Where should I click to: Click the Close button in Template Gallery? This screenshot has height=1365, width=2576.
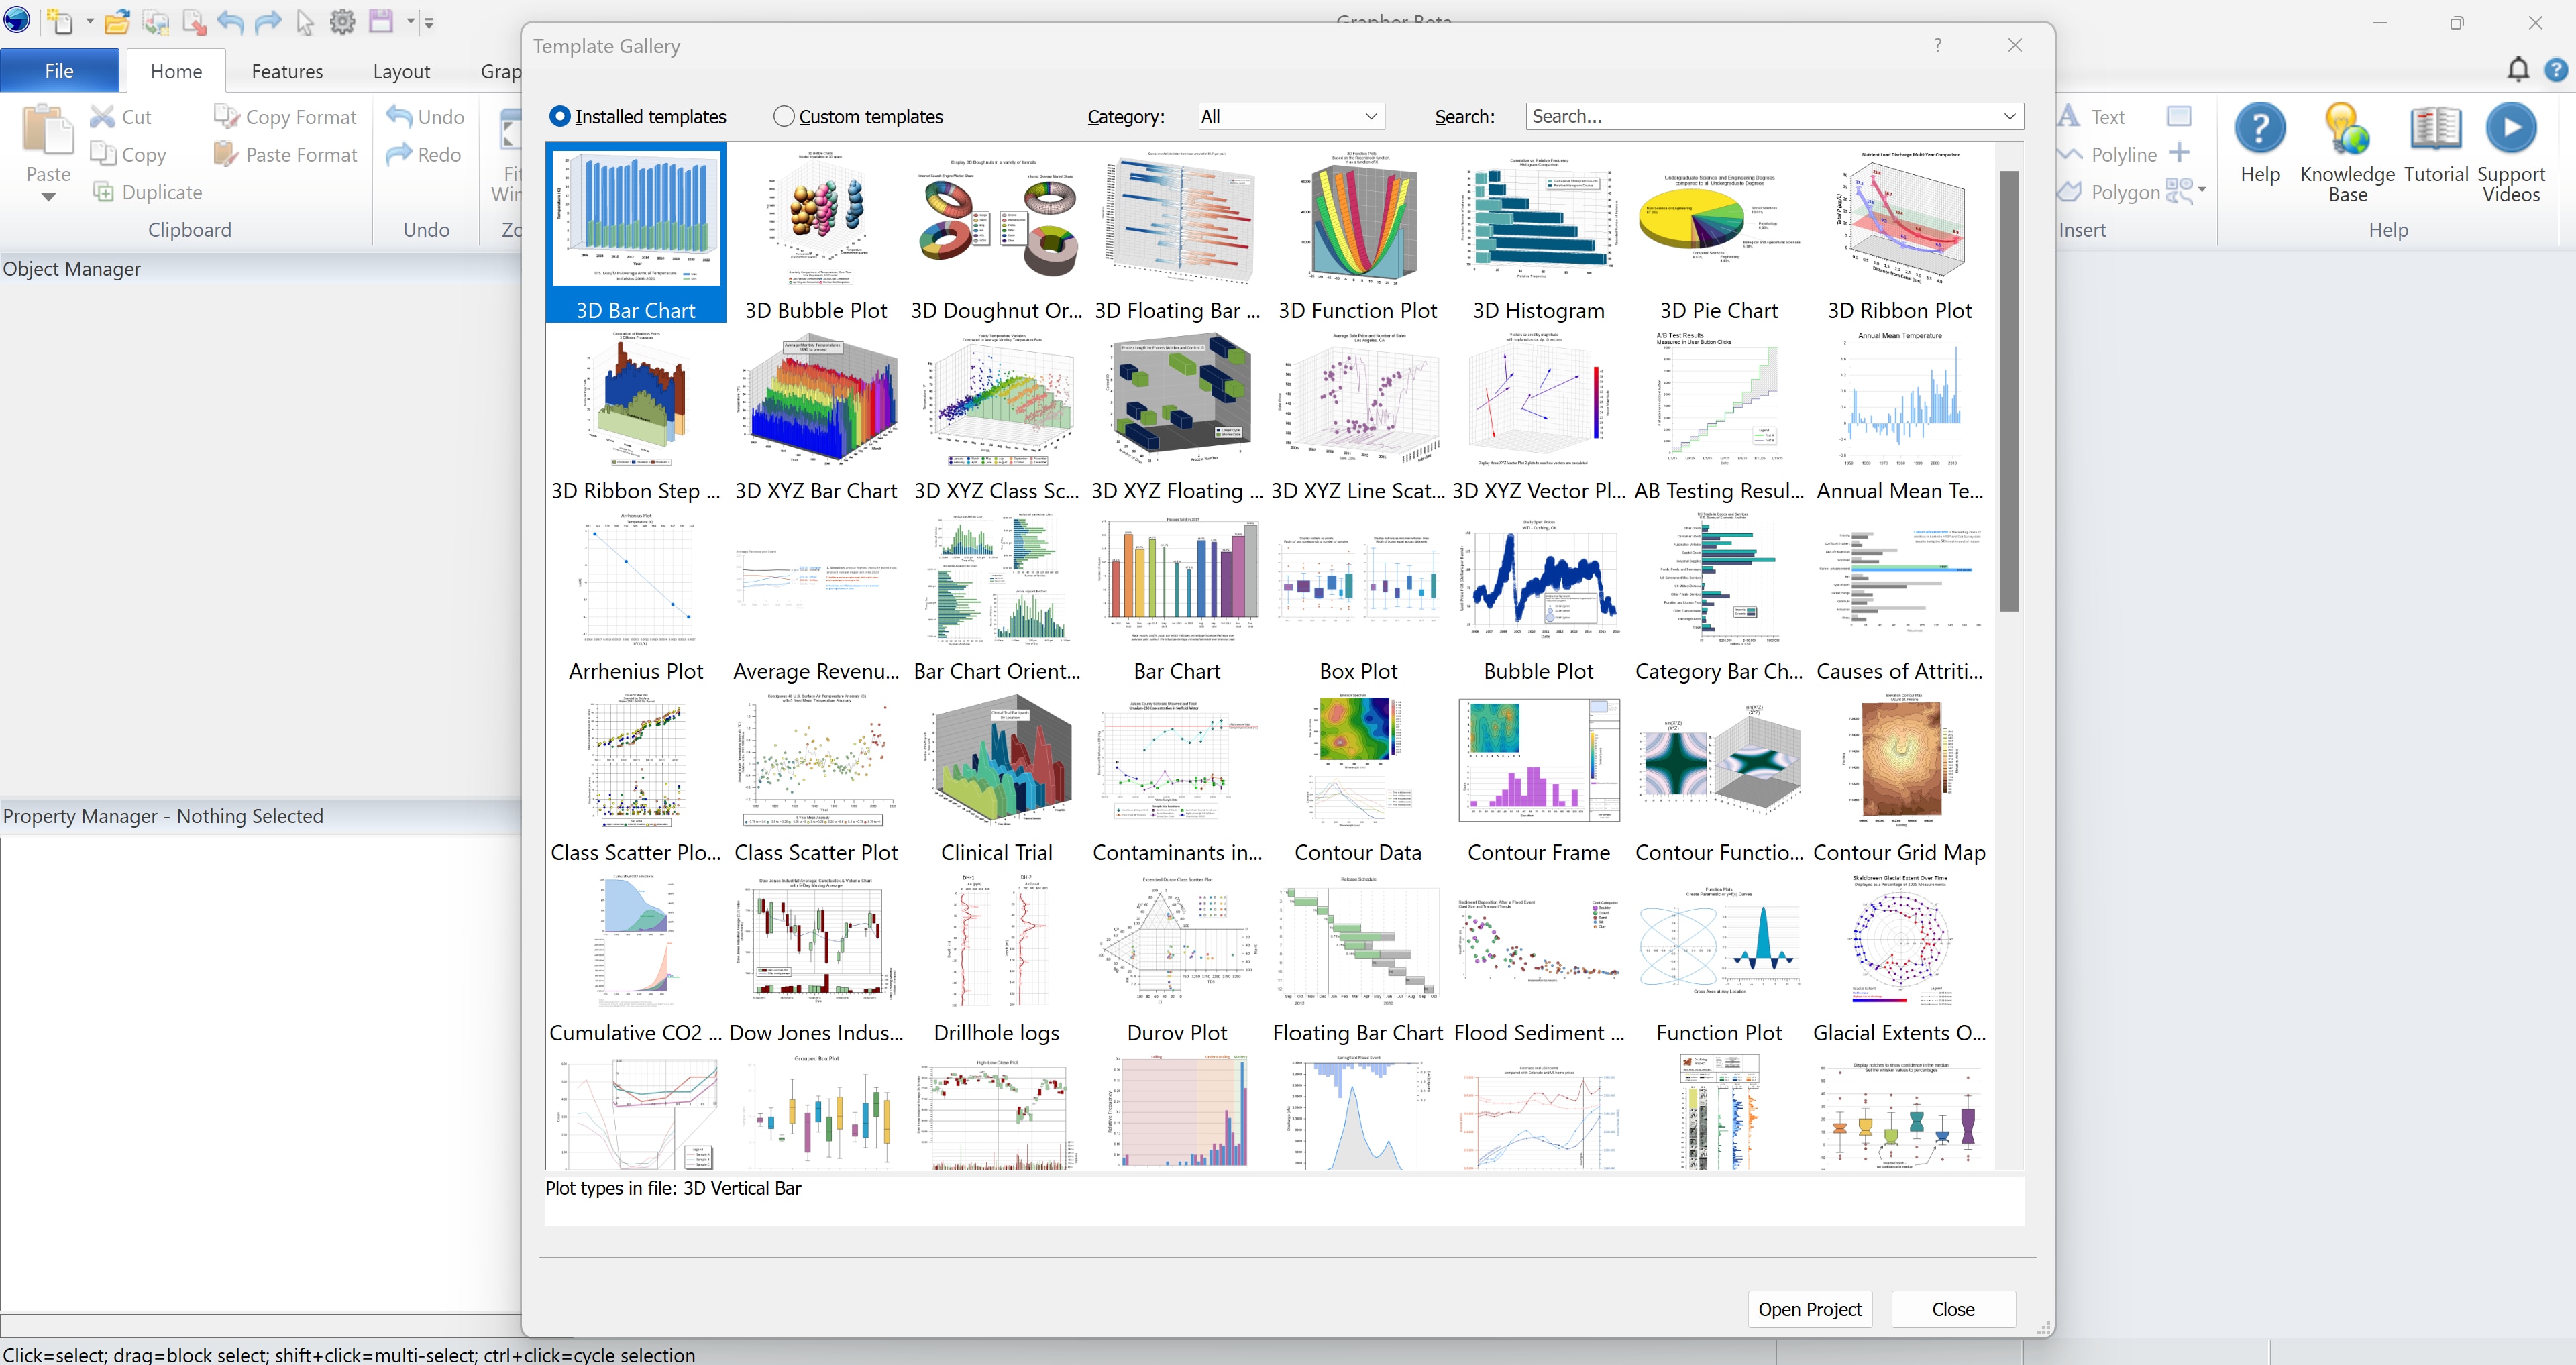[1952, 1309]
